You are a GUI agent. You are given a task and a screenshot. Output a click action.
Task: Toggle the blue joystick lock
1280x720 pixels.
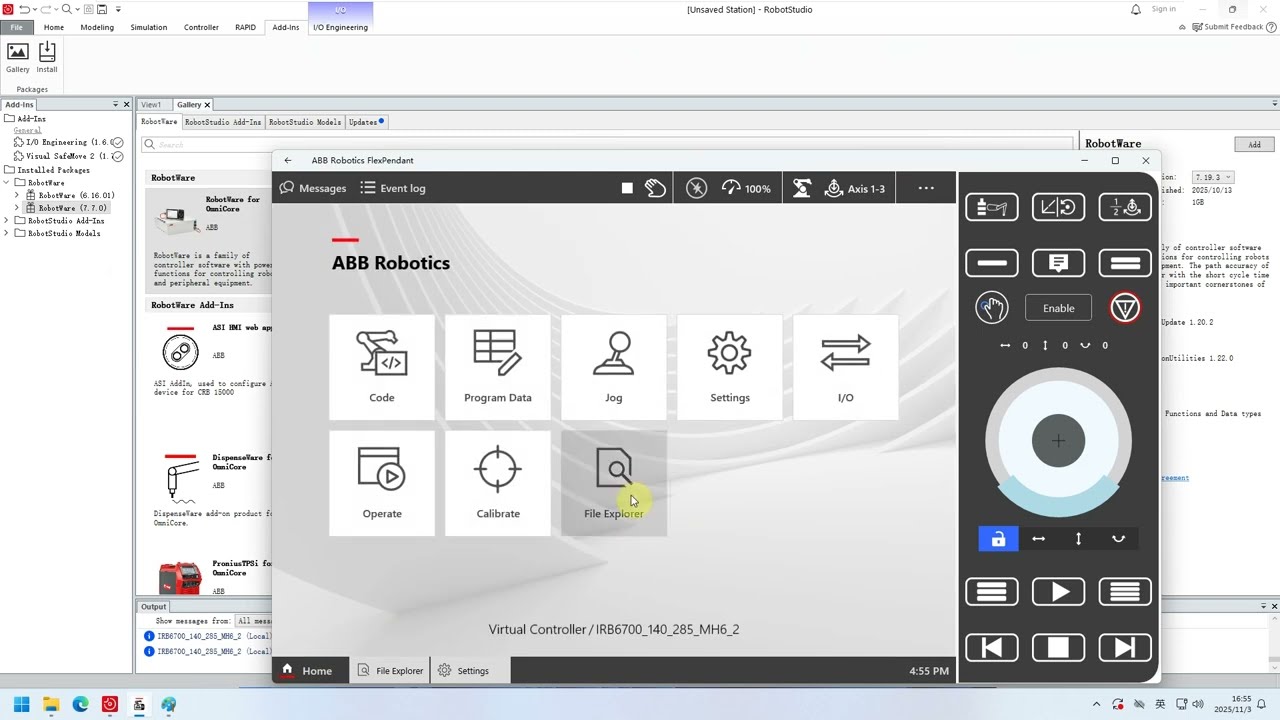[x=998, y=539]
